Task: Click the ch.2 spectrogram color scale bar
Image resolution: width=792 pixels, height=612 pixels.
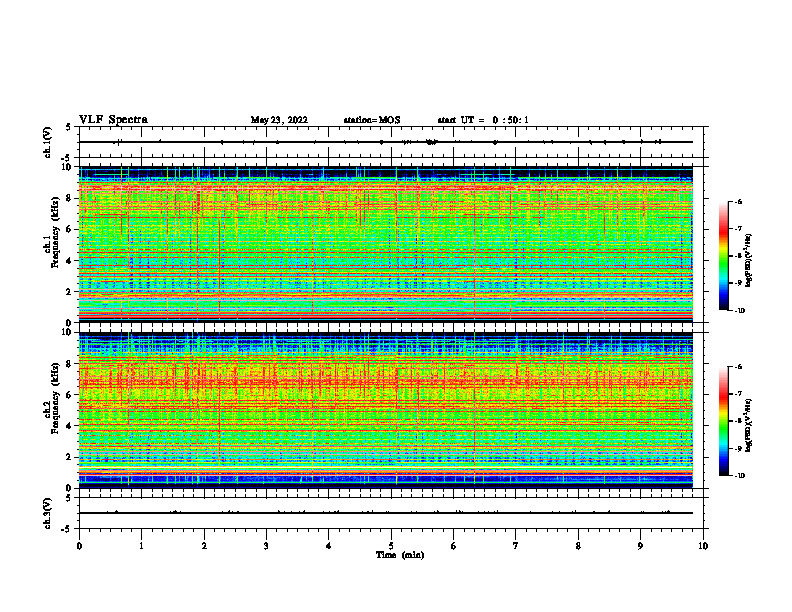Action: coord(723,421)
